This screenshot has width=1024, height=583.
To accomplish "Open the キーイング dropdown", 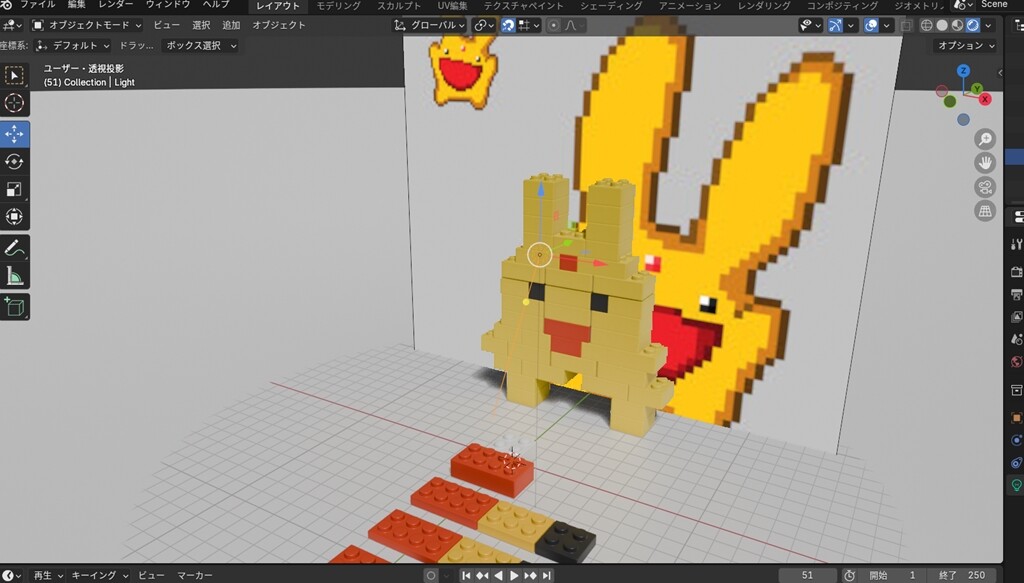I will pos(99,575).
